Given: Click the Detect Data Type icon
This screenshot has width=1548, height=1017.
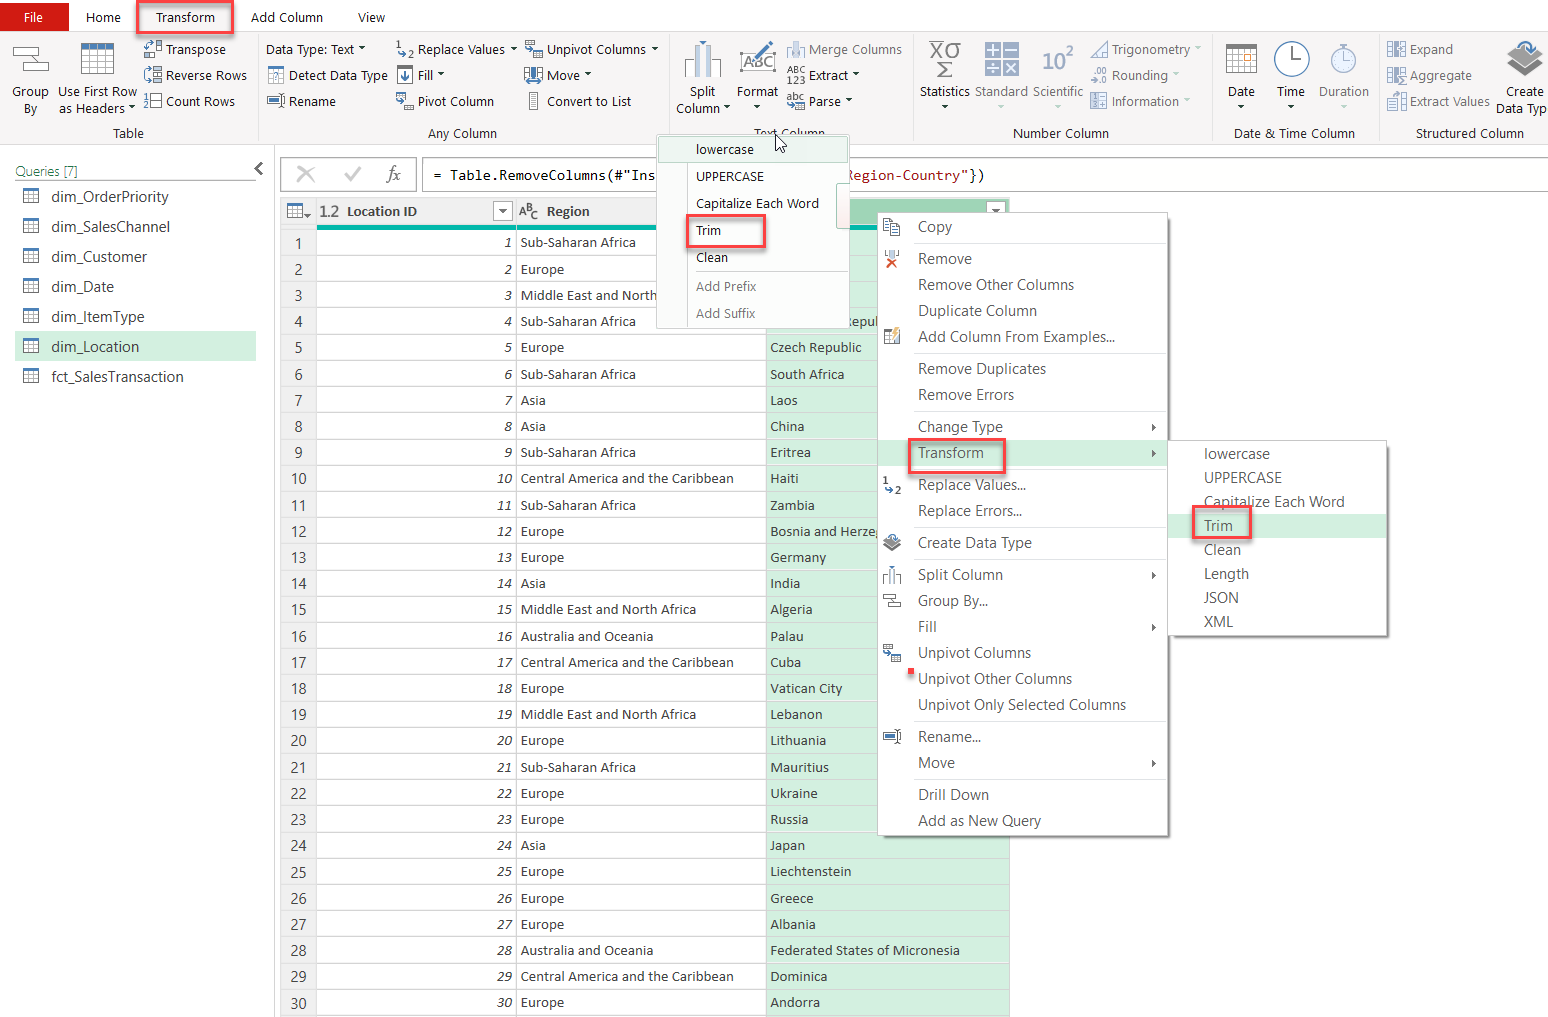Looking at the screenshot, I should [x=276, y=75].
